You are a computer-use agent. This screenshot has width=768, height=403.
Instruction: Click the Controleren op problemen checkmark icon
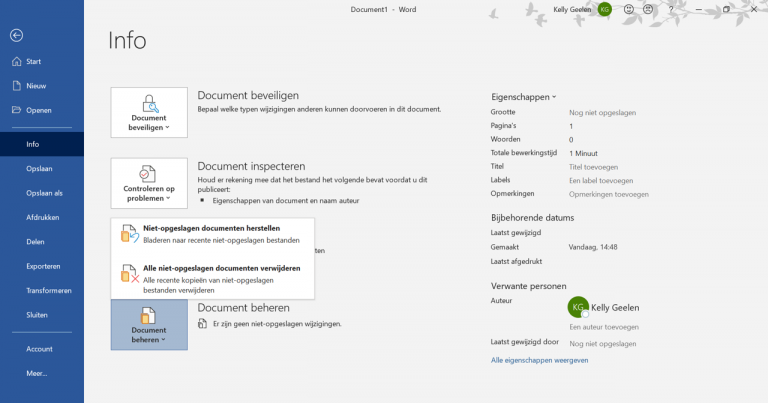click(x=147, y=174)
